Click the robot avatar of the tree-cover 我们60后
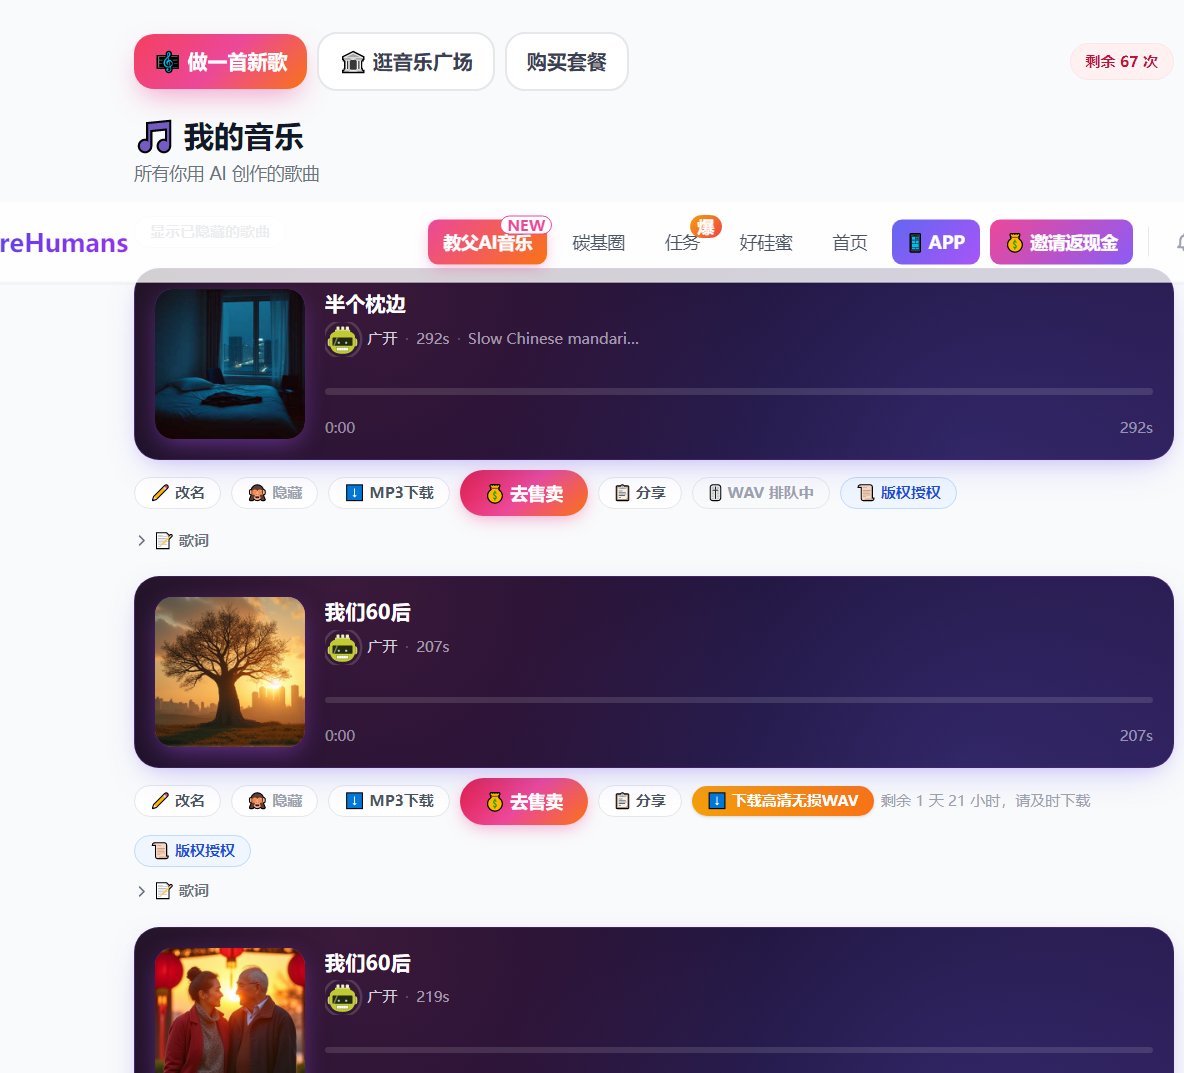The width and height of the screenshot is (1184, 1073). 343,648
